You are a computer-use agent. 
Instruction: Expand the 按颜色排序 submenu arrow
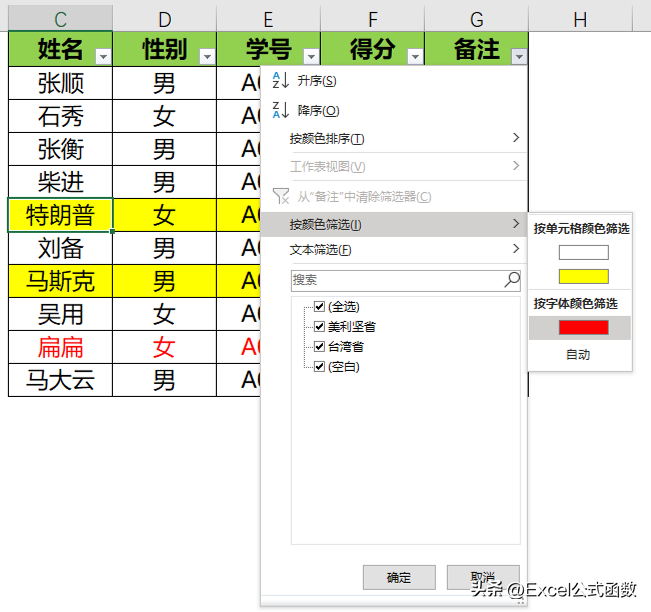pyautogui.click(x=516, y=138)
